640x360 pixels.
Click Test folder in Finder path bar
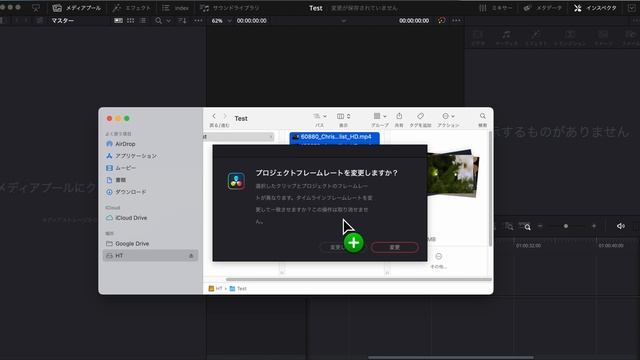(238, 289)
